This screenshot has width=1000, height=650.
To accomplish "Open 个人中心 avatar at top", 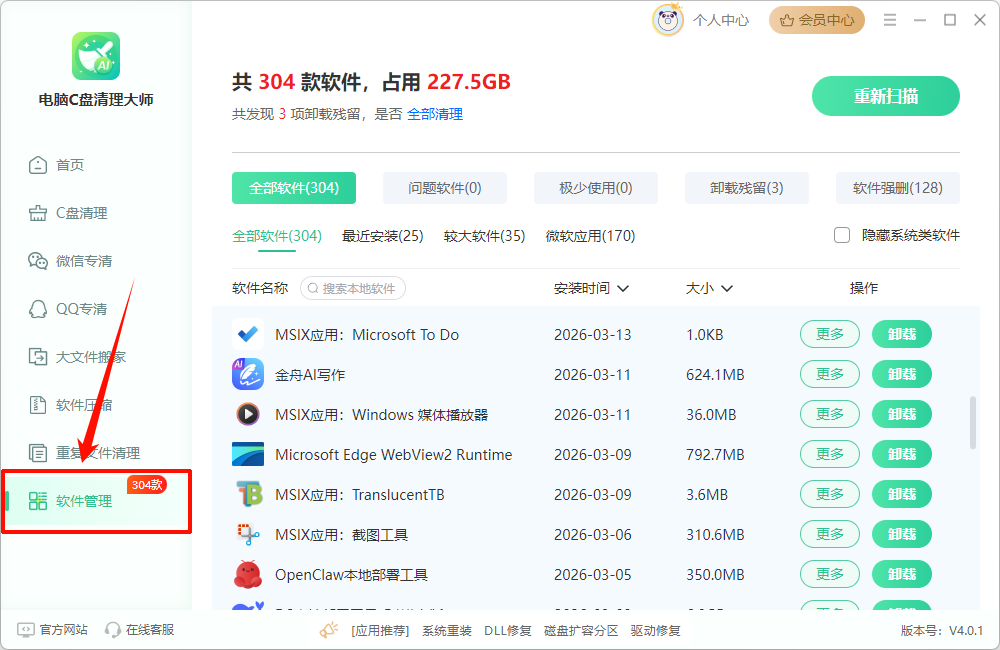I will pyautogui.click(x=668, y=19).
